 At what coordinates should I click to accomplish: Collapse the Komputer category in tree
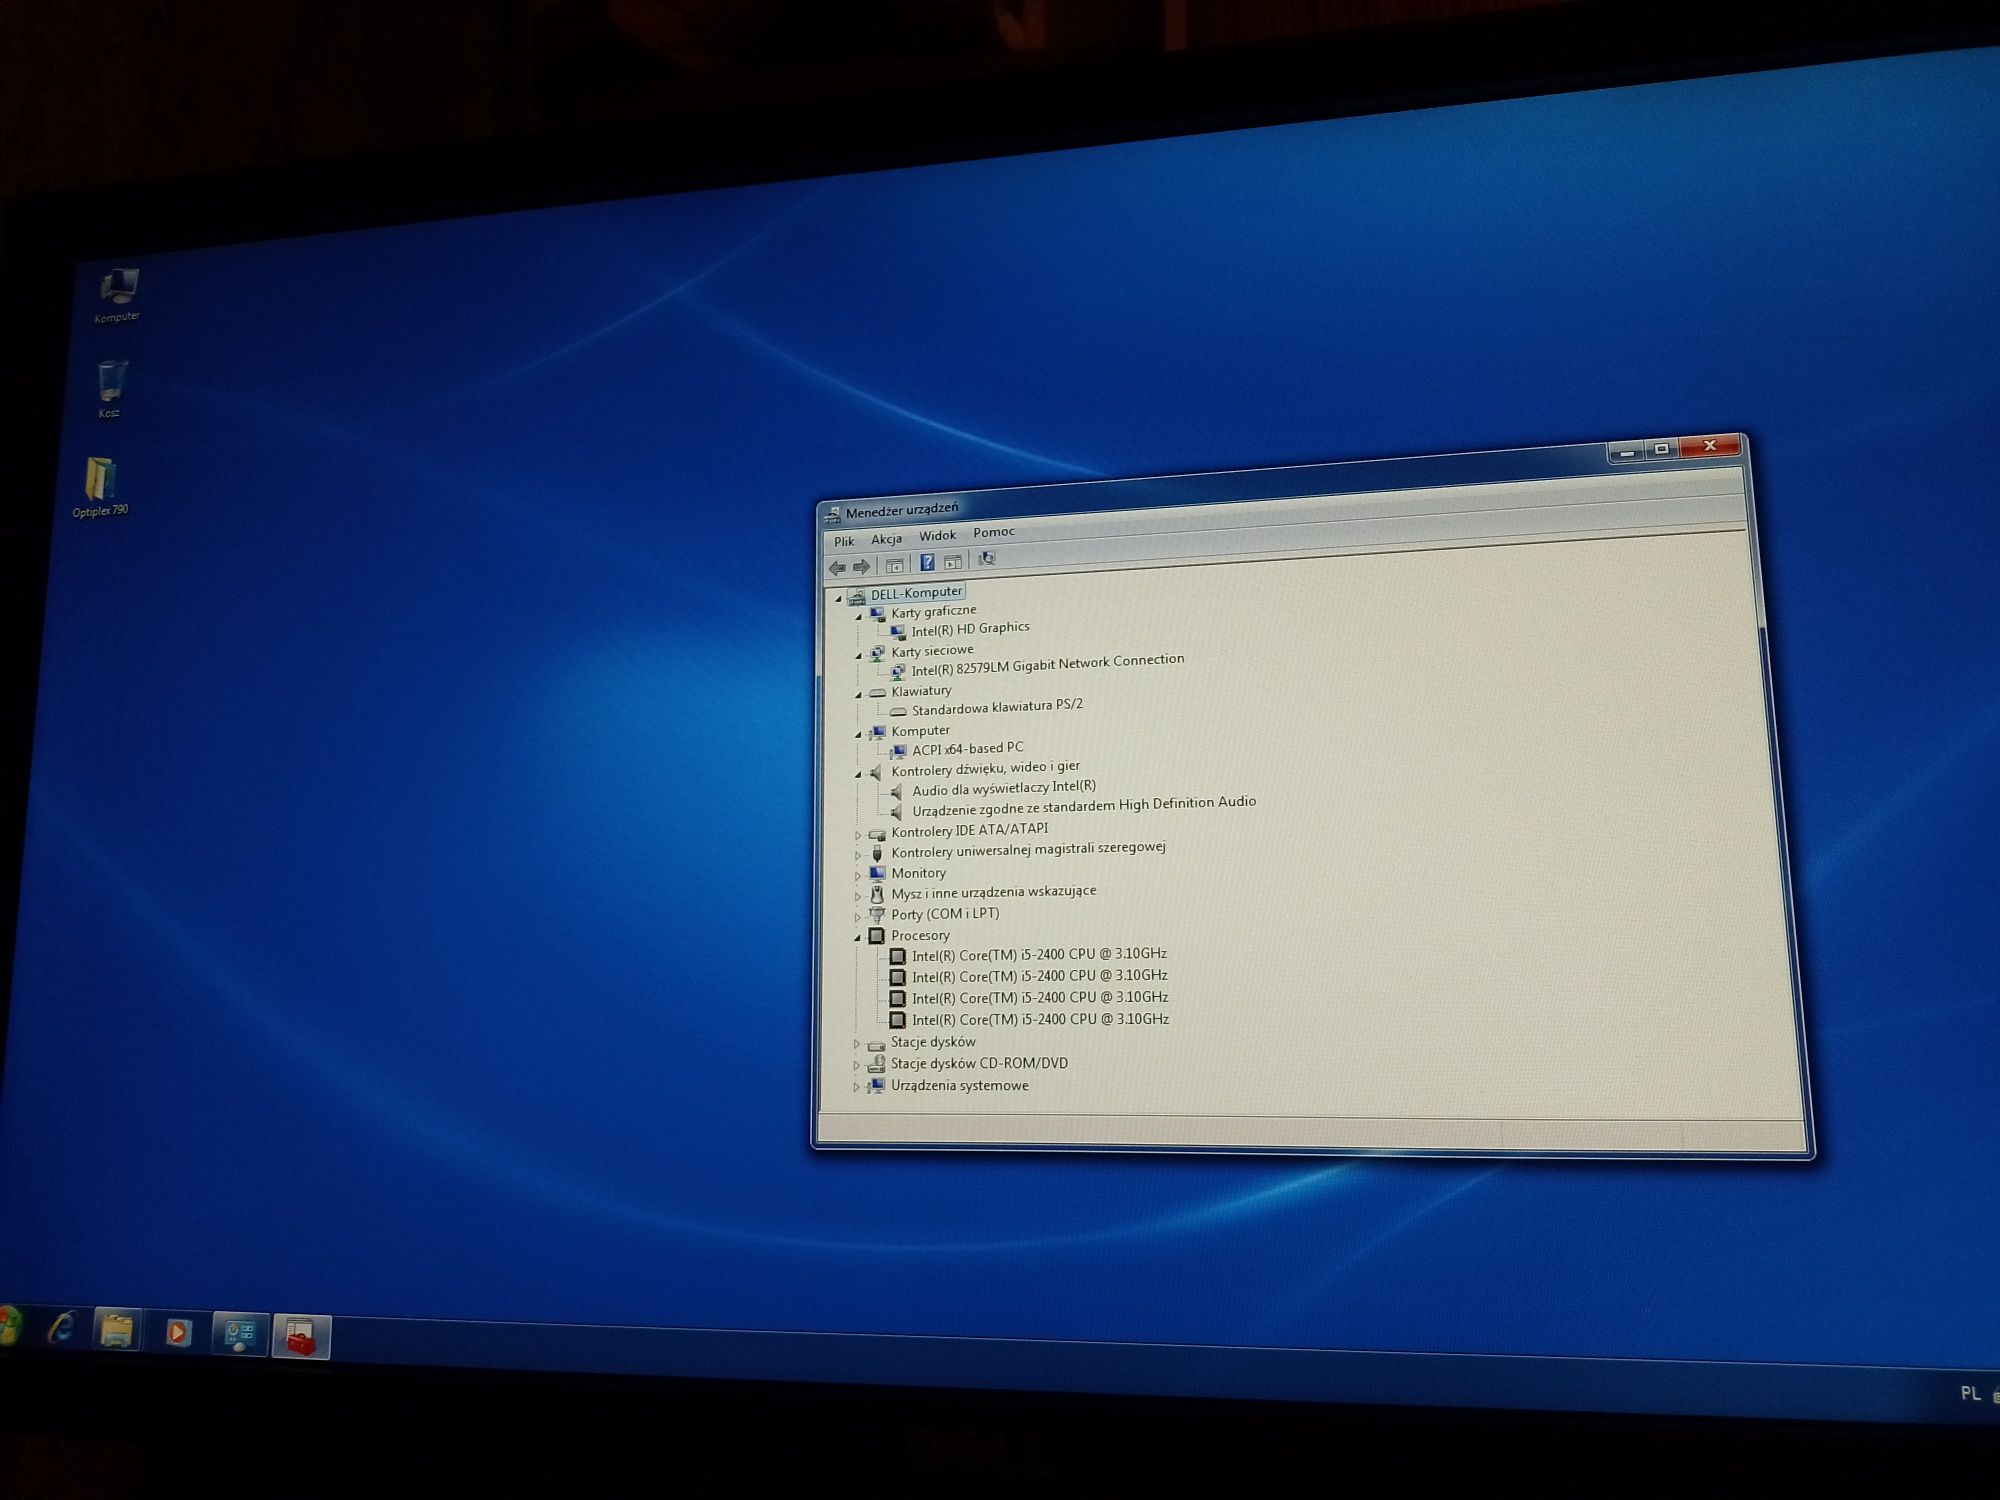858,734
